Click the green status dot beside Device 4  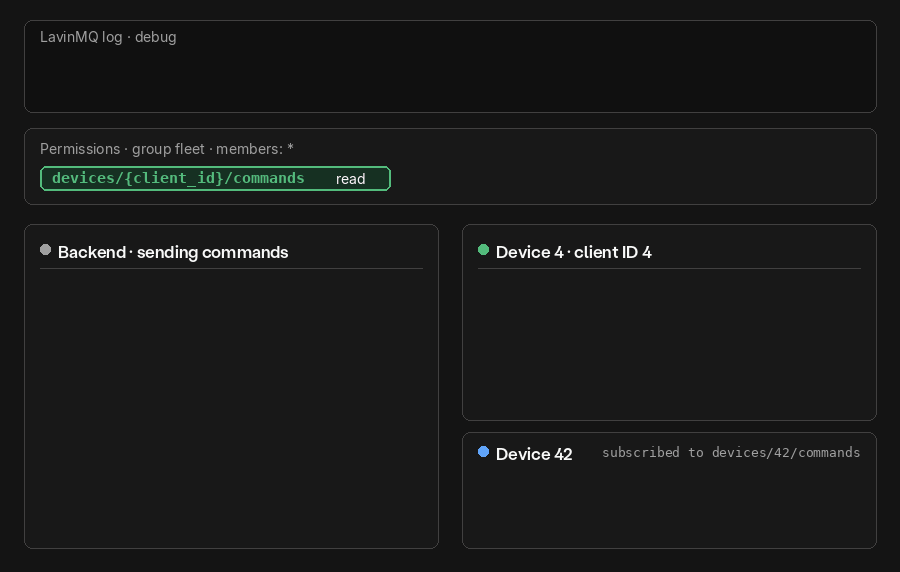pos(483,250)
